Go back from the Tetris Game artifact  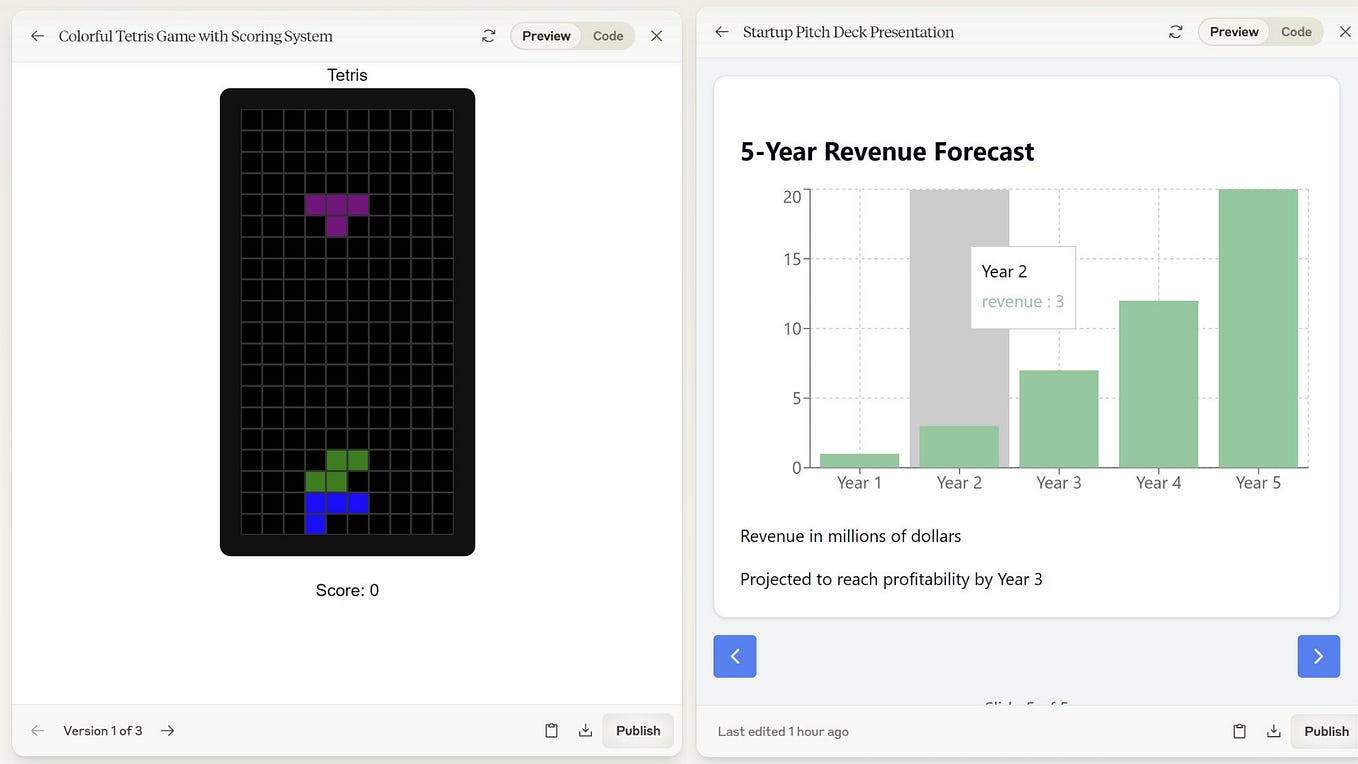pos(37,36)
